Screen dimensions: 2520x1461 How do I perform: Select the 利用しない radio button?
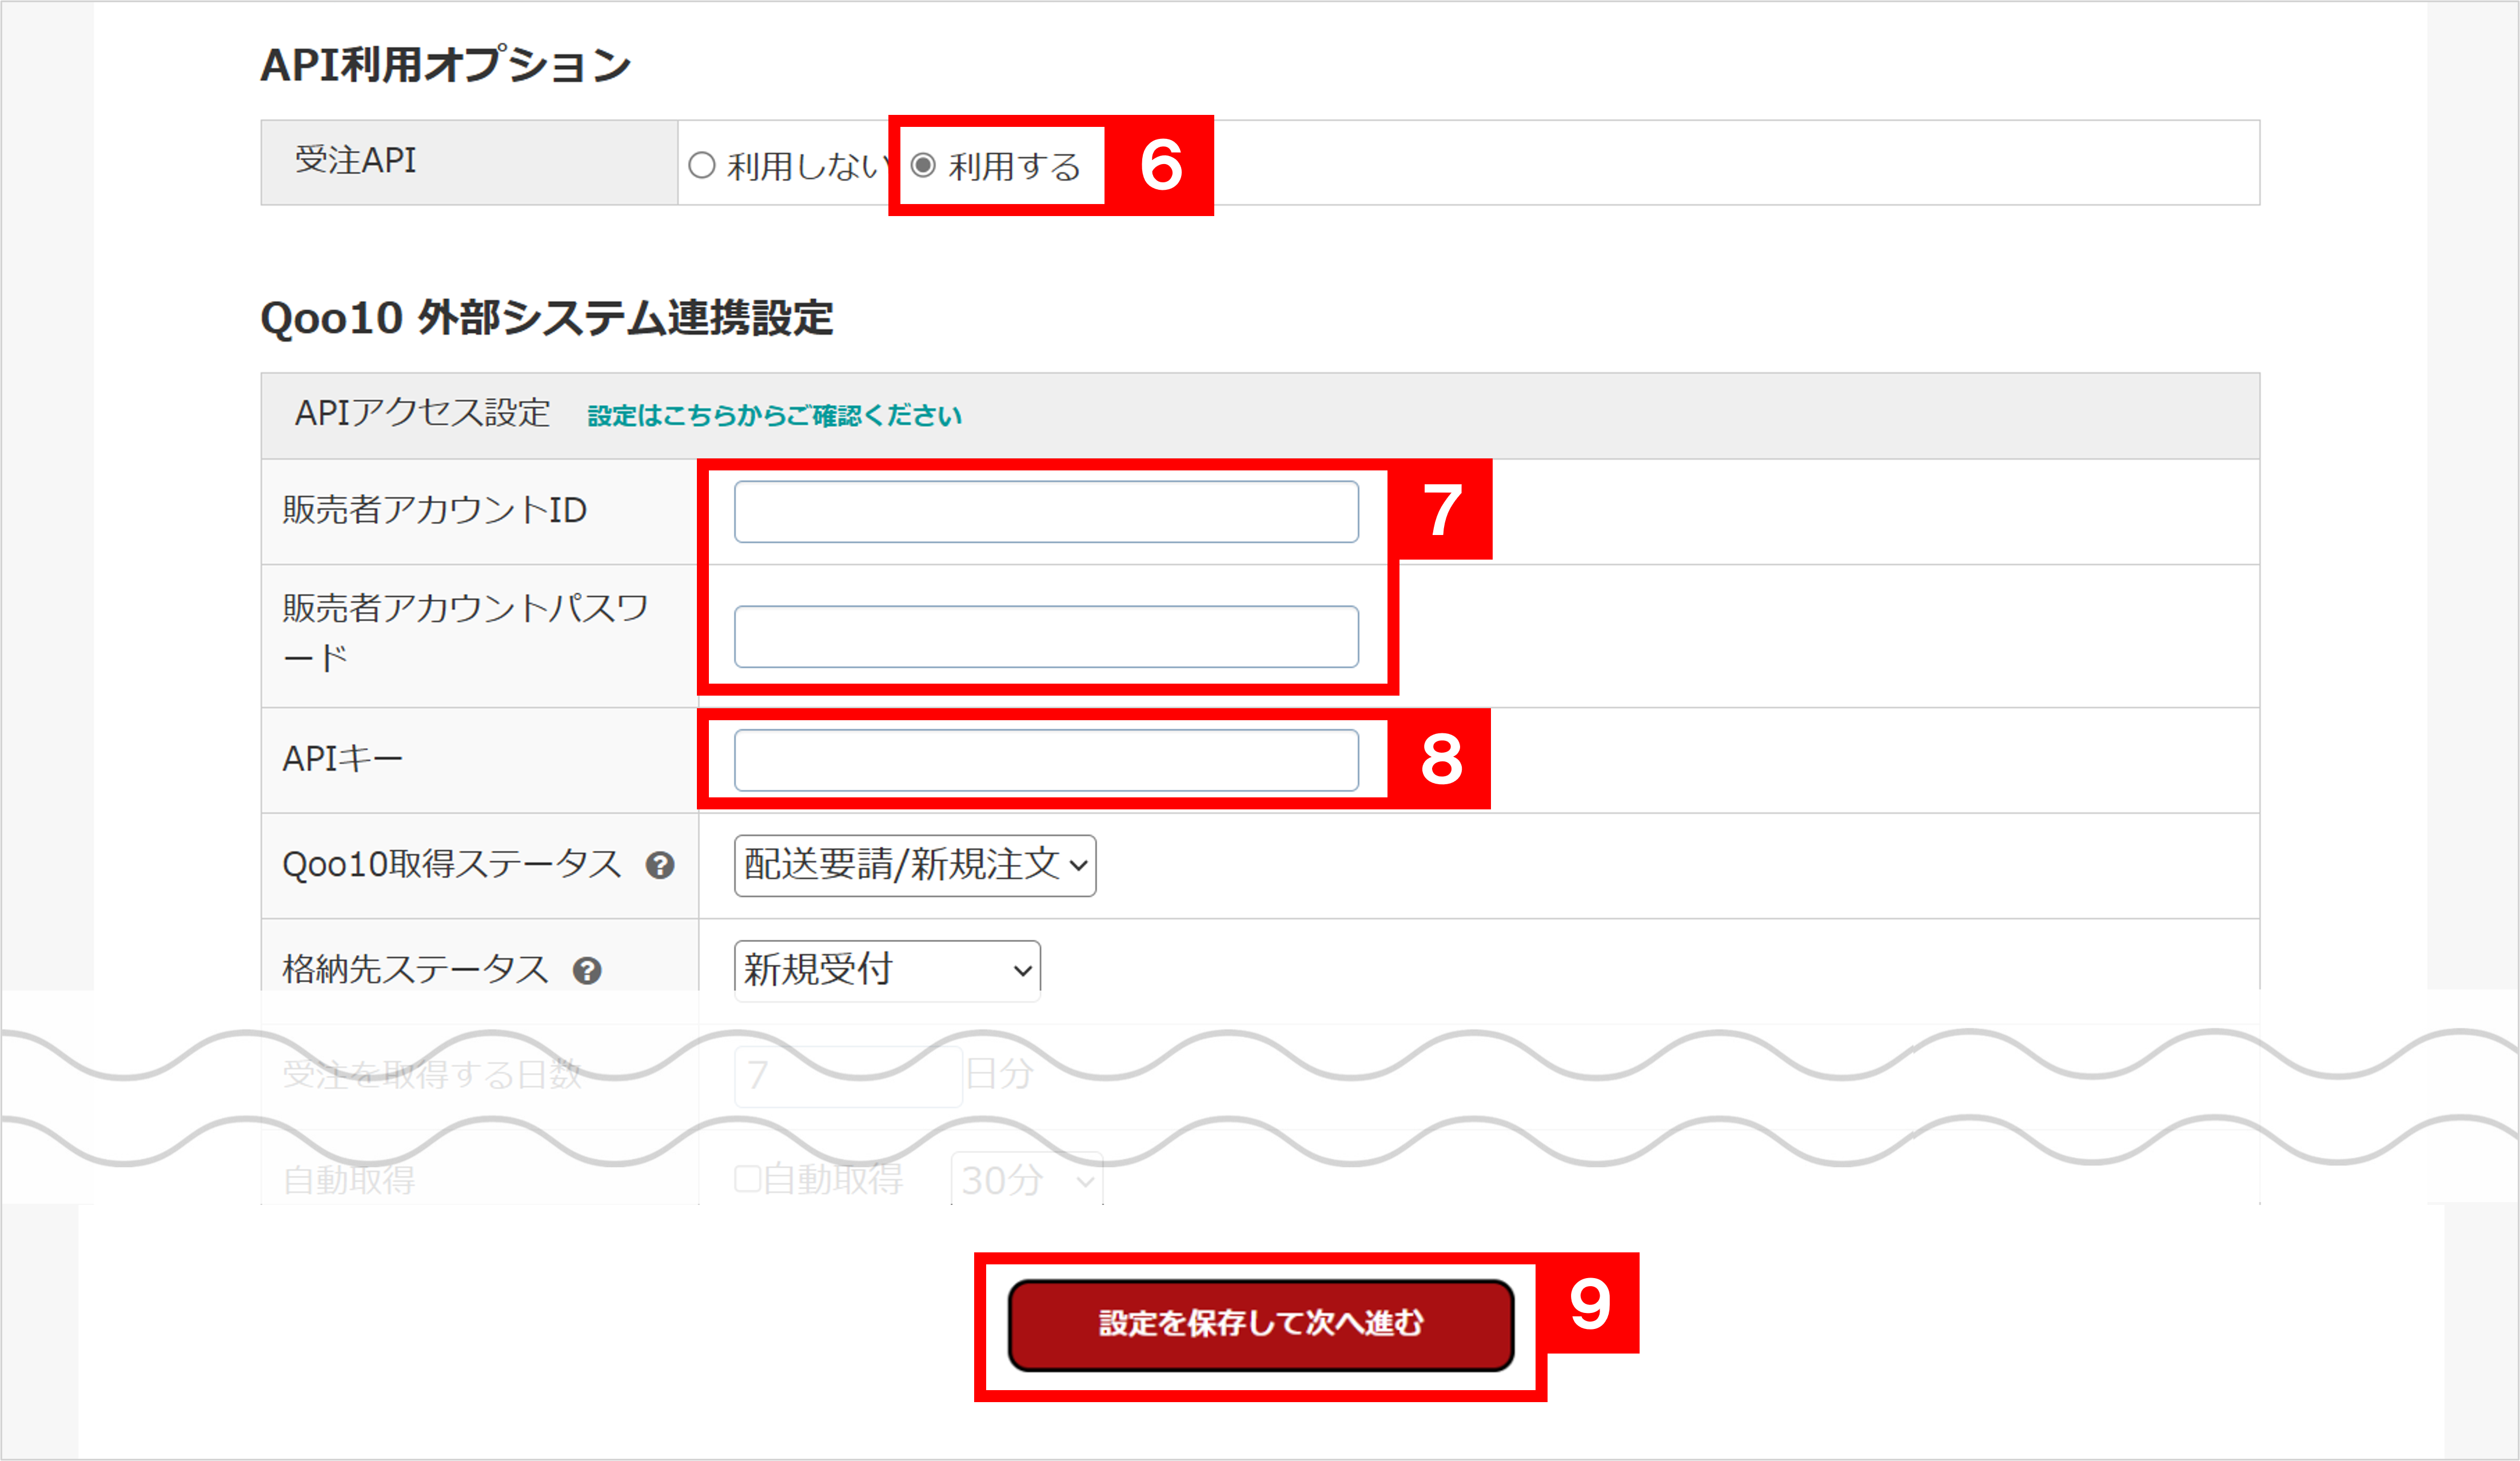[x=702, y=165]
